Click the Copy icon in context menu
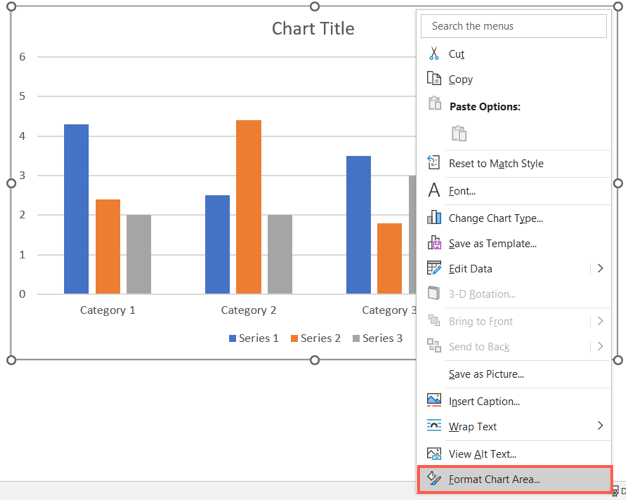Image resolution: width=626 pixels, height=500 pixels. click(434, 79)
